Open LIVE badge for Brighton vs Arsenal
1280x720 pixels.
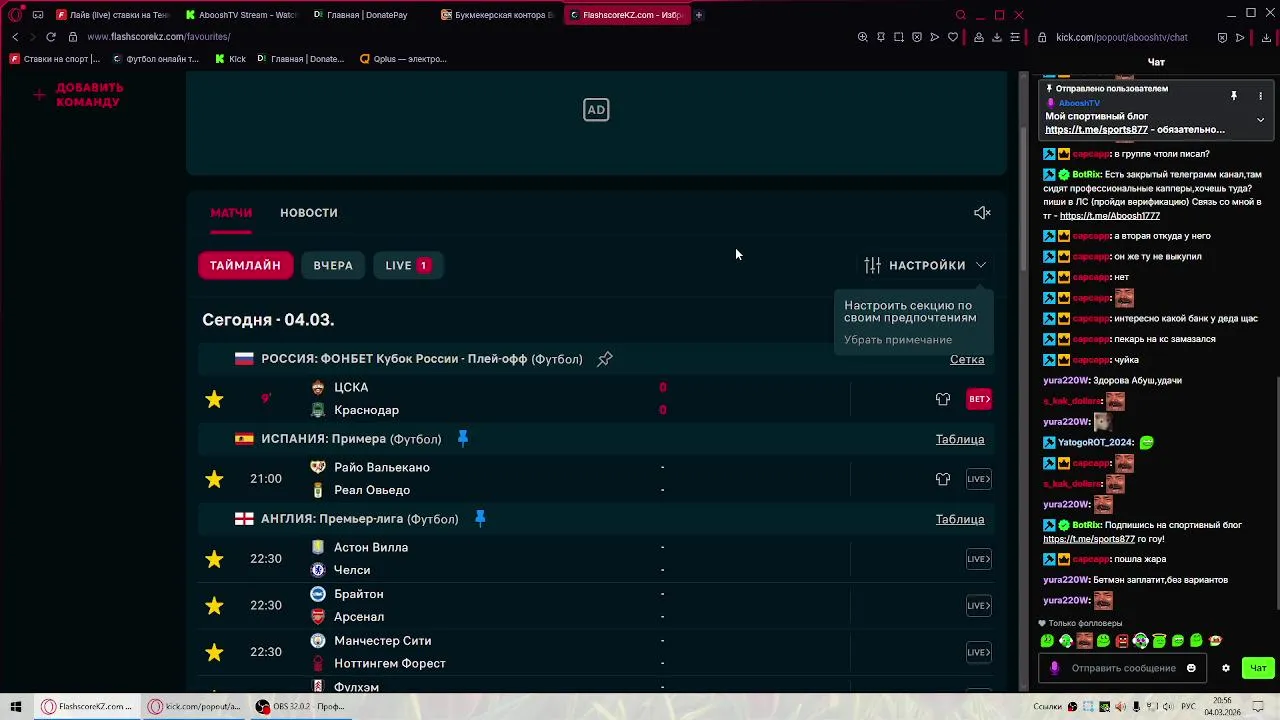(x=979, y=606)
